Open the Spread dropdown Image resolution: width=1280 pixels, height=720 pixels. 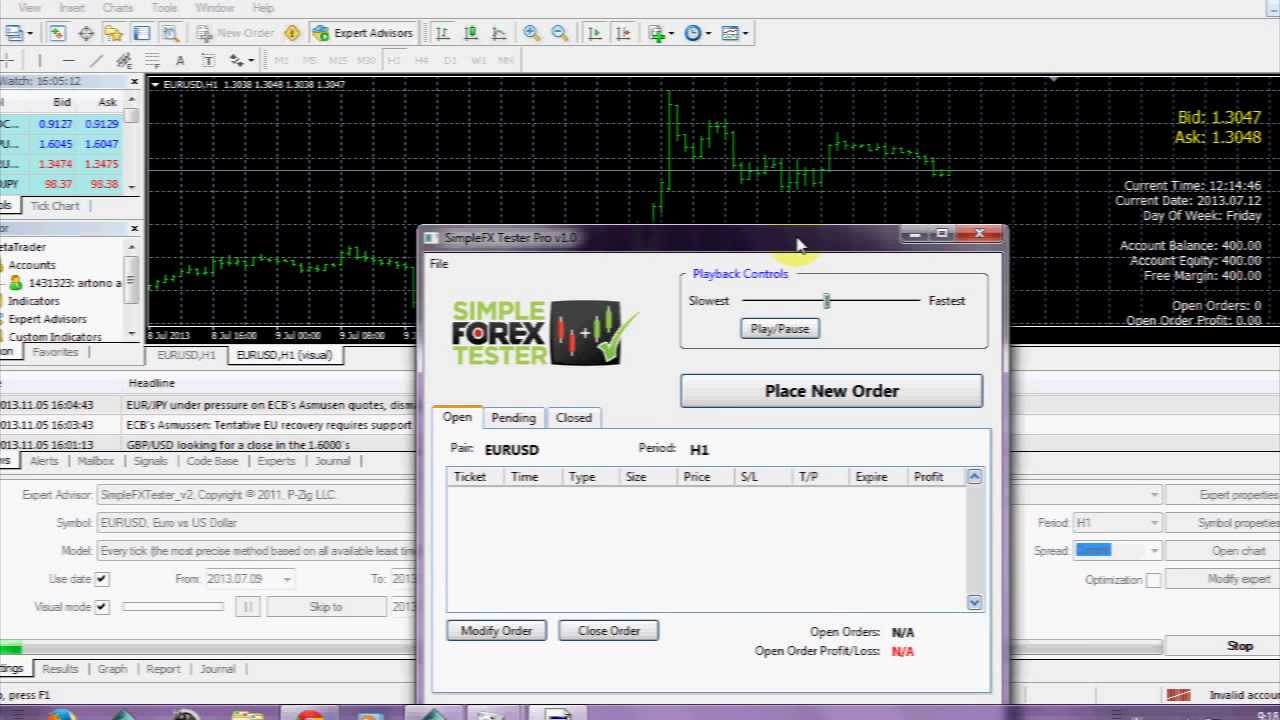tap(1154, 551)
